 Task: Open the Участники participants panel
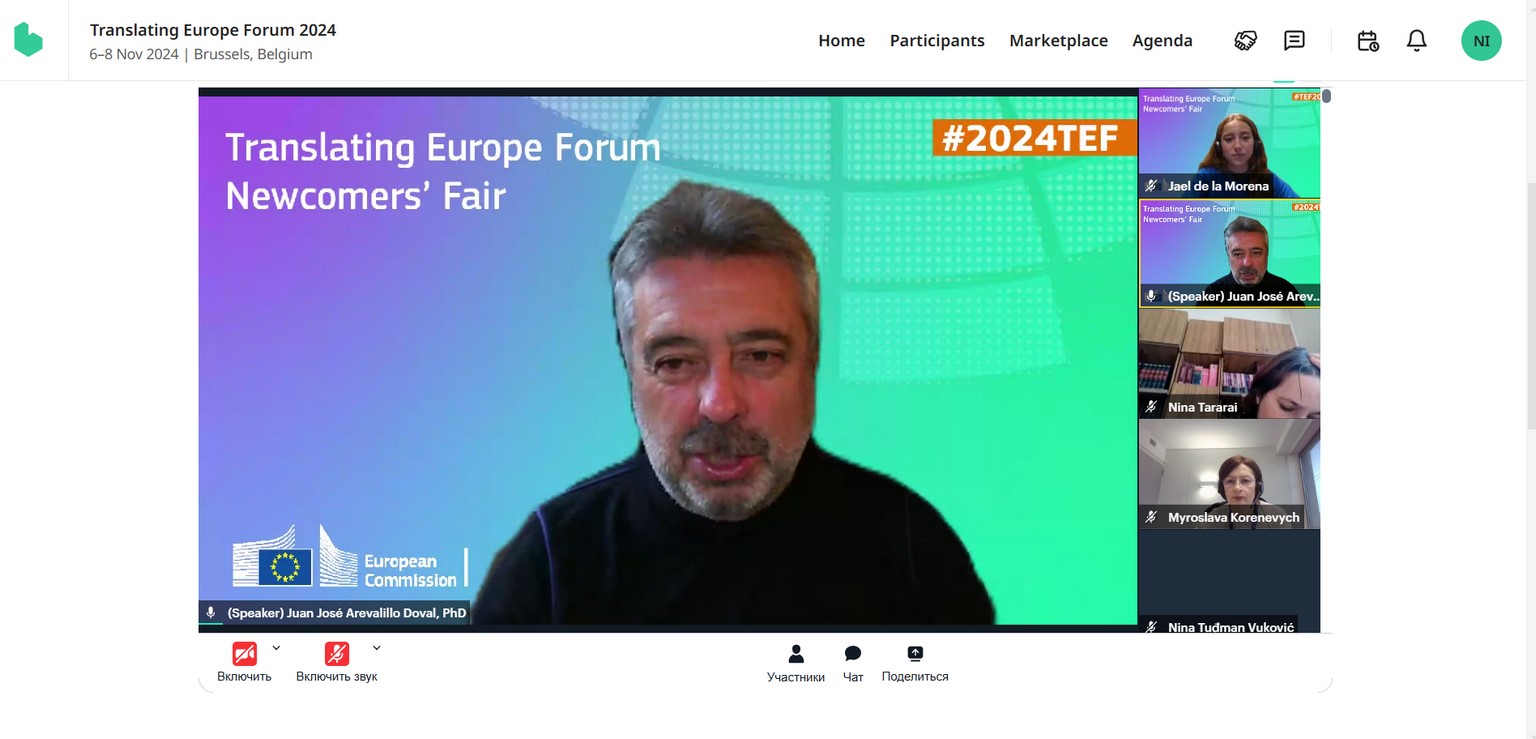[796, 664]
